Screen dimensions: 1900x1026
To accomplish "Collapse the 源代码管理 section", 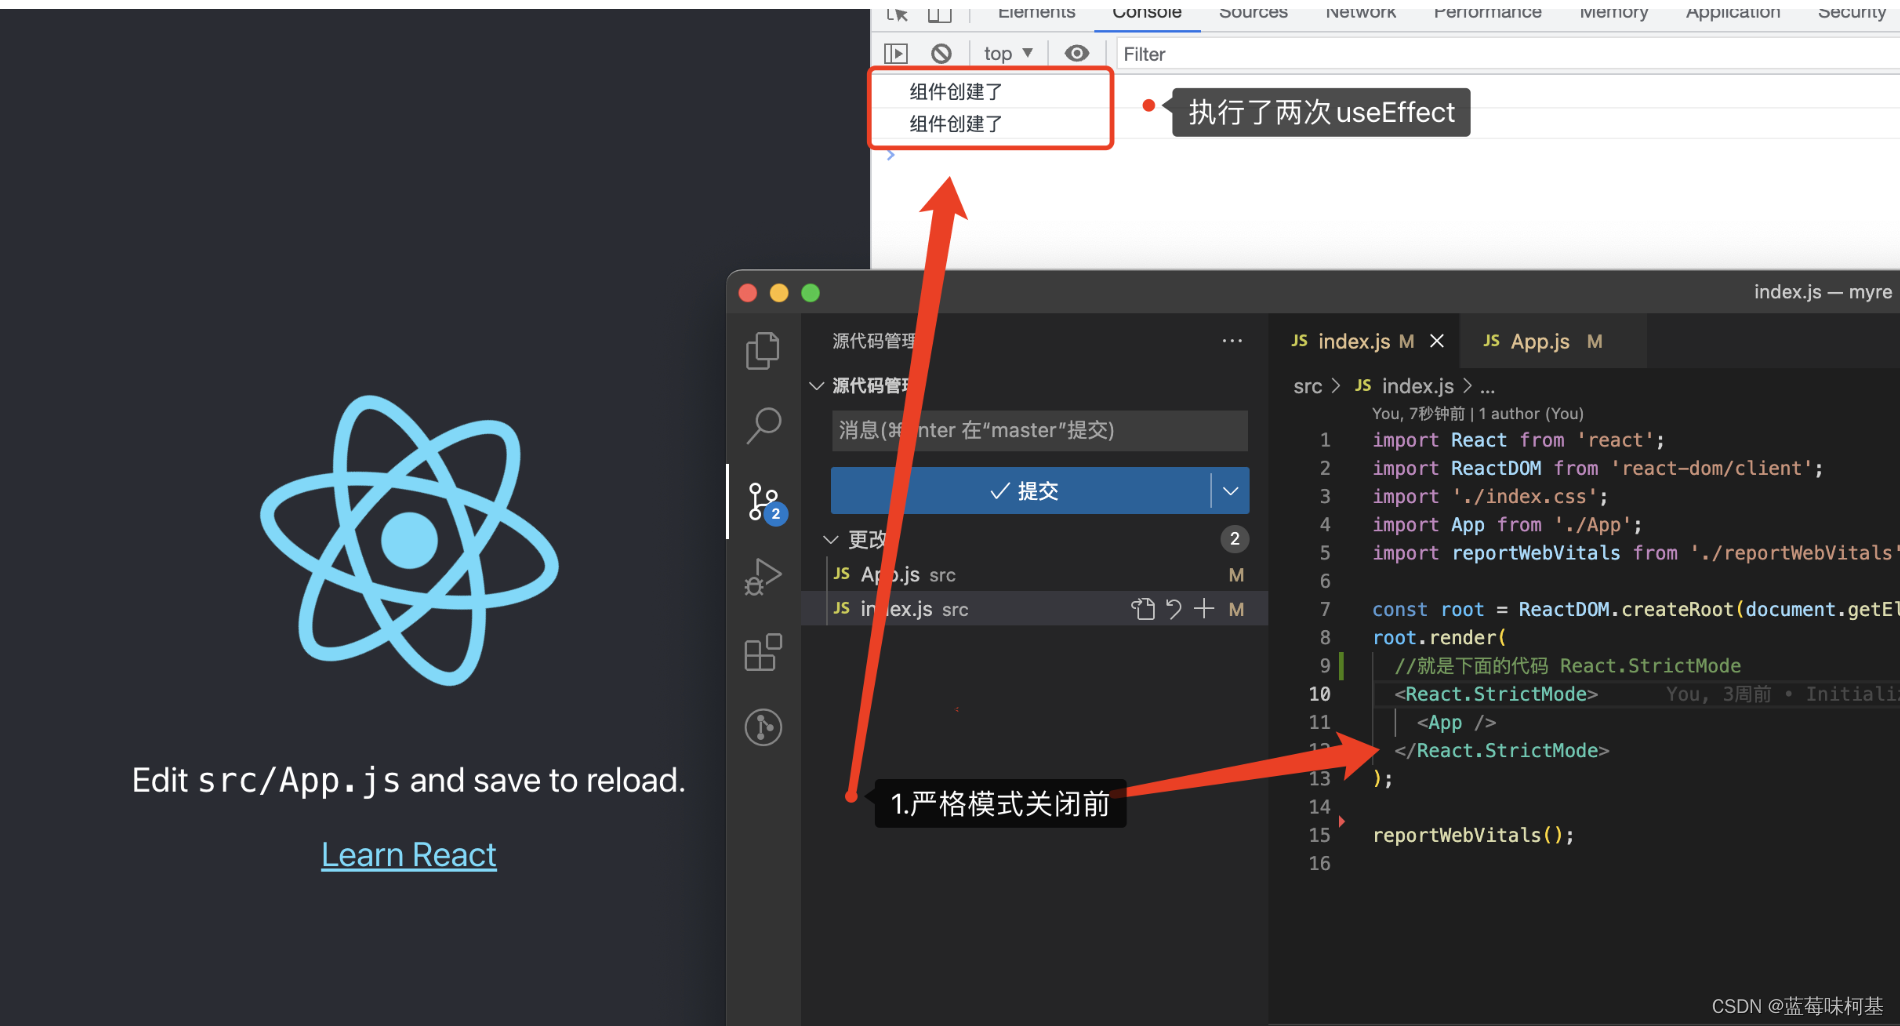I will pyautogui.click(x=817, y=386).
